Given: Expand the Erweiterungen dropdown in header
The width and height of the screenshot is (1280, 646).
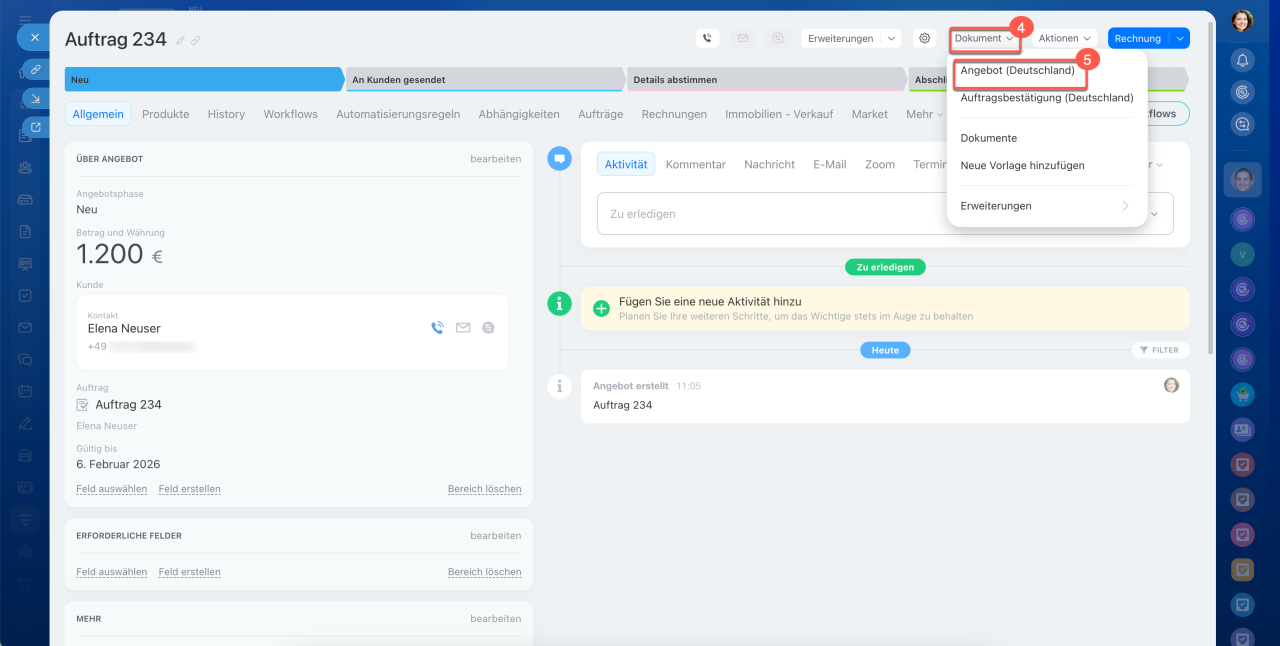Looking at the screenshot, I should [851, 38].
